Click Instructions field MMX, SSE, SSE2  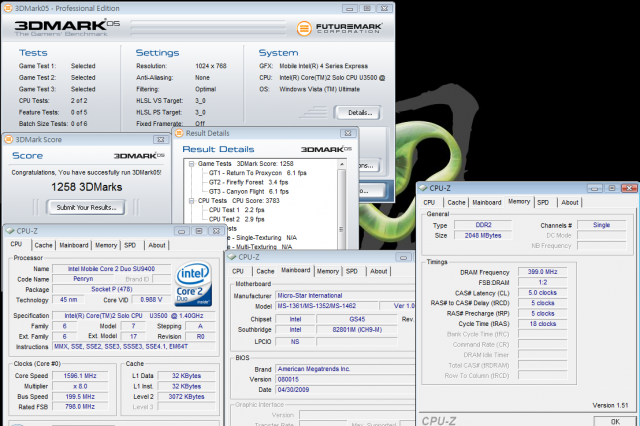(134, 346)
